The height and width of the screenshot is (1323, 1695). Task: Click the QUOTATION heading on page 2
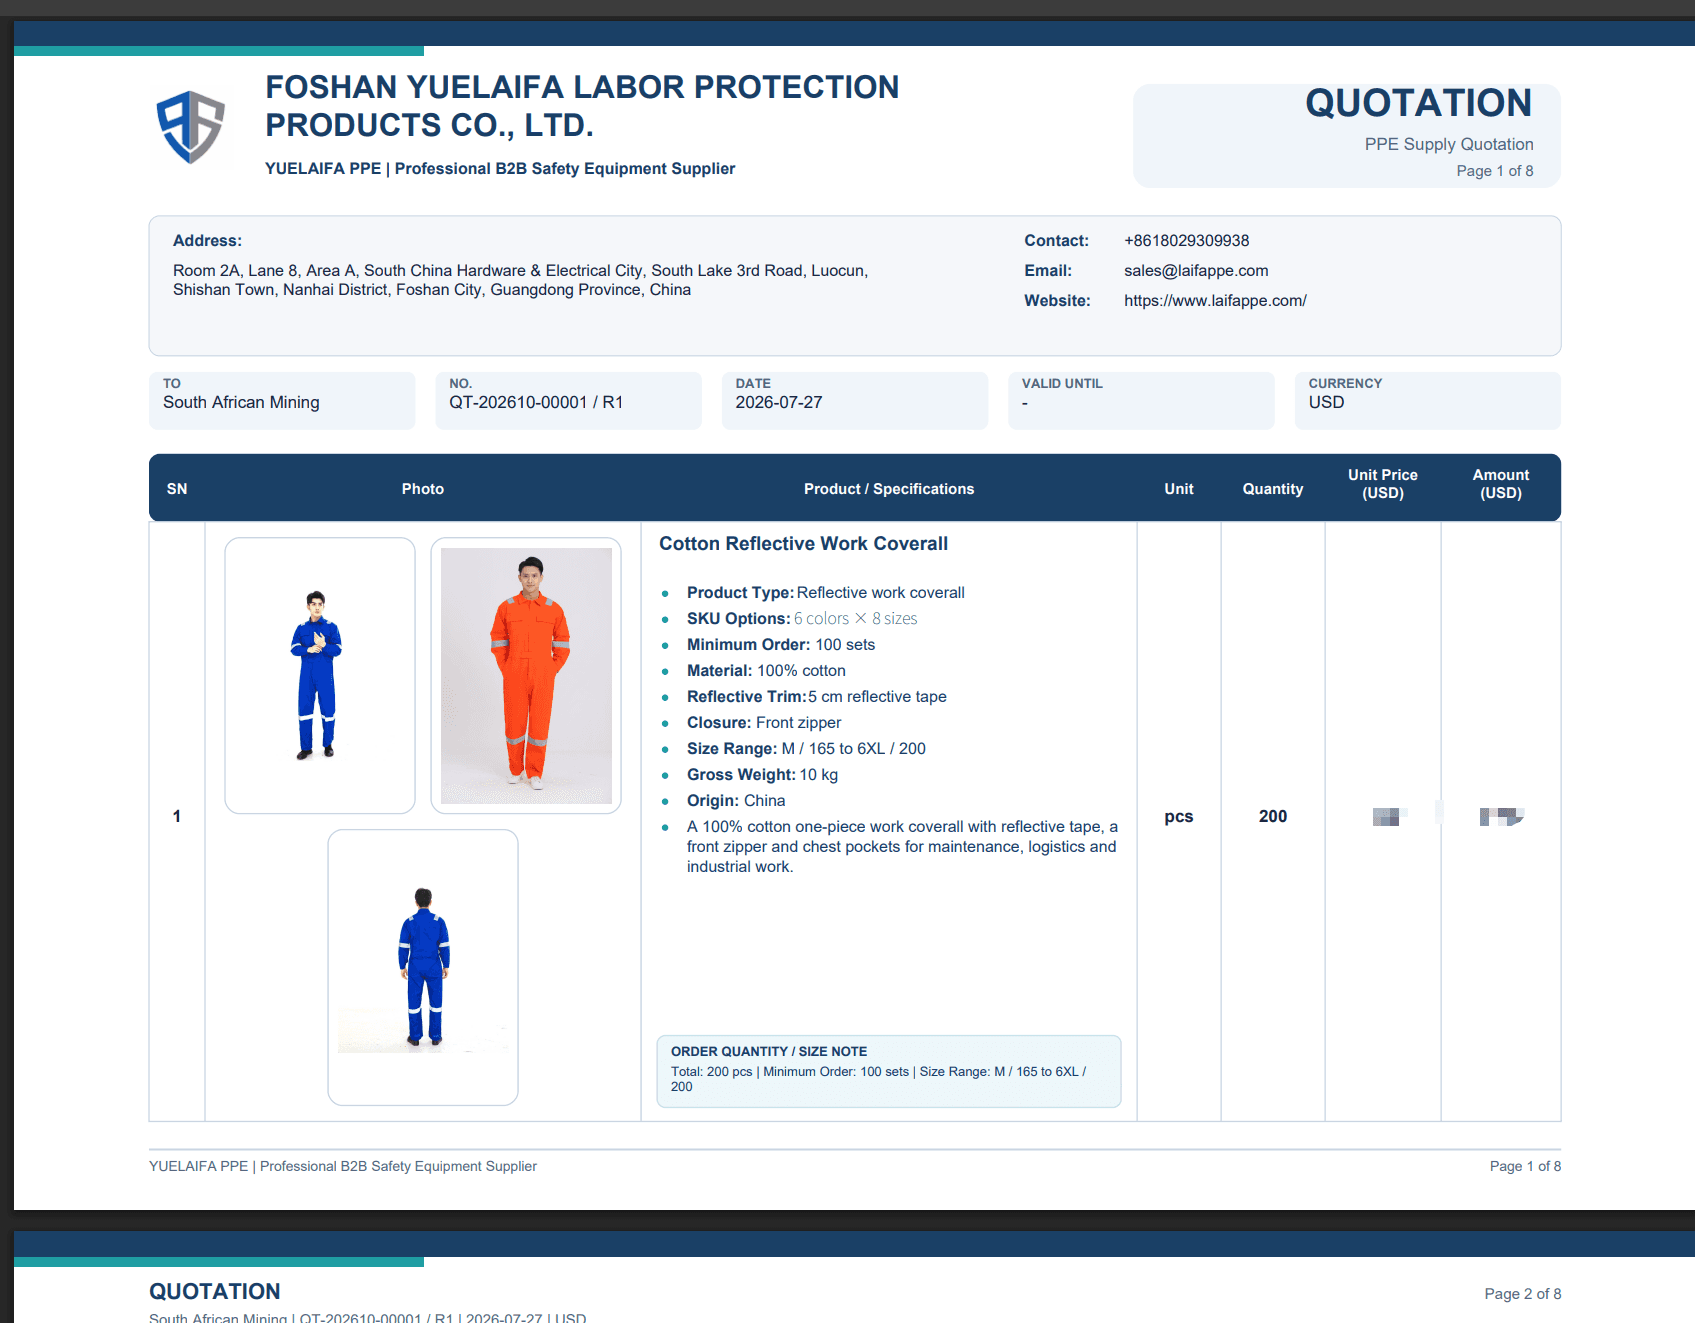click(215, 1292)
